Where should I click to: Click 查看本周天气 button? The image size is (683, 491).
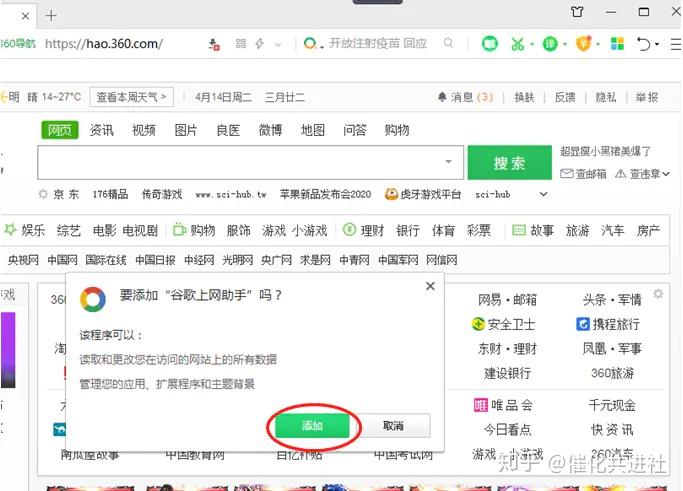tap(132, 97)
